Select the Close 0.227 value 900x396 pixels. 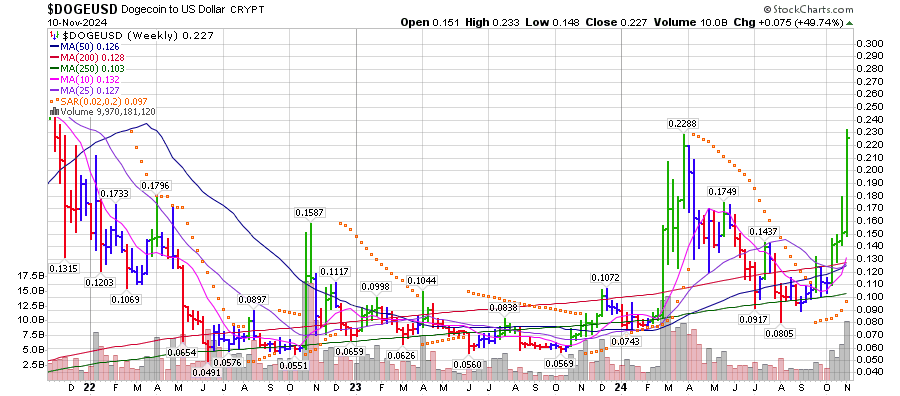coord(616,22)
